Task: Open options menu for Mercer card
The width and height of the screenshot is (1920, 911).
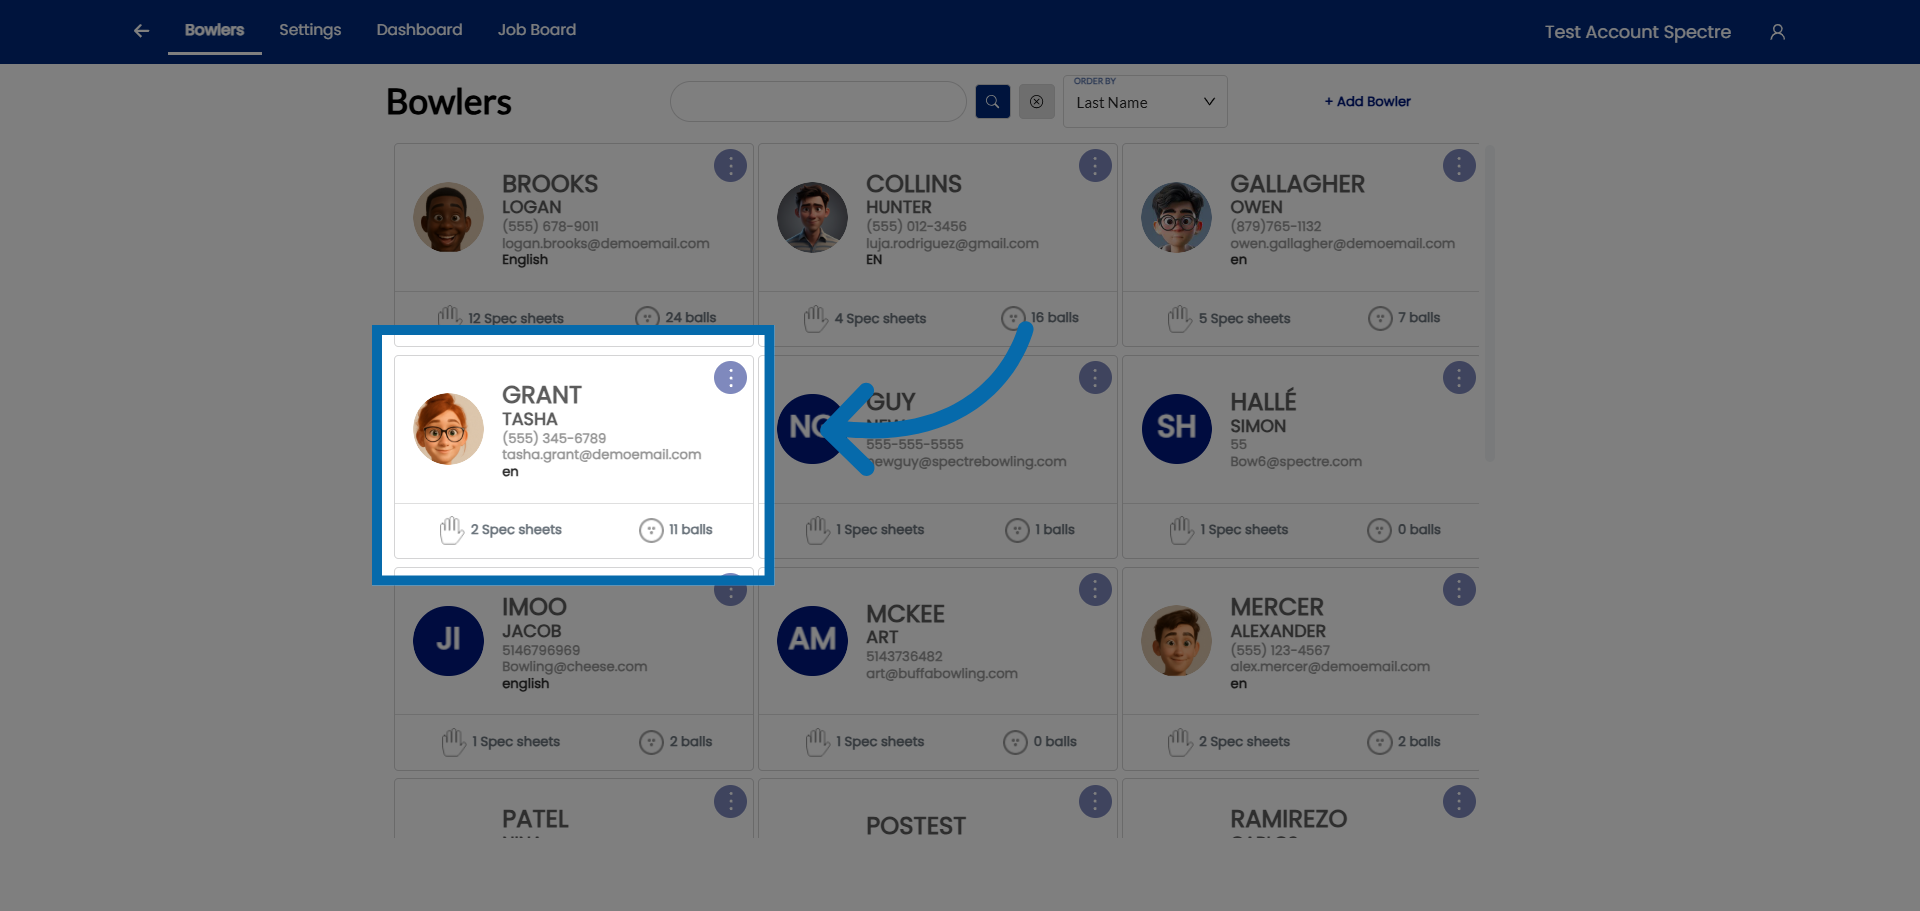Action: point(1459,590)
